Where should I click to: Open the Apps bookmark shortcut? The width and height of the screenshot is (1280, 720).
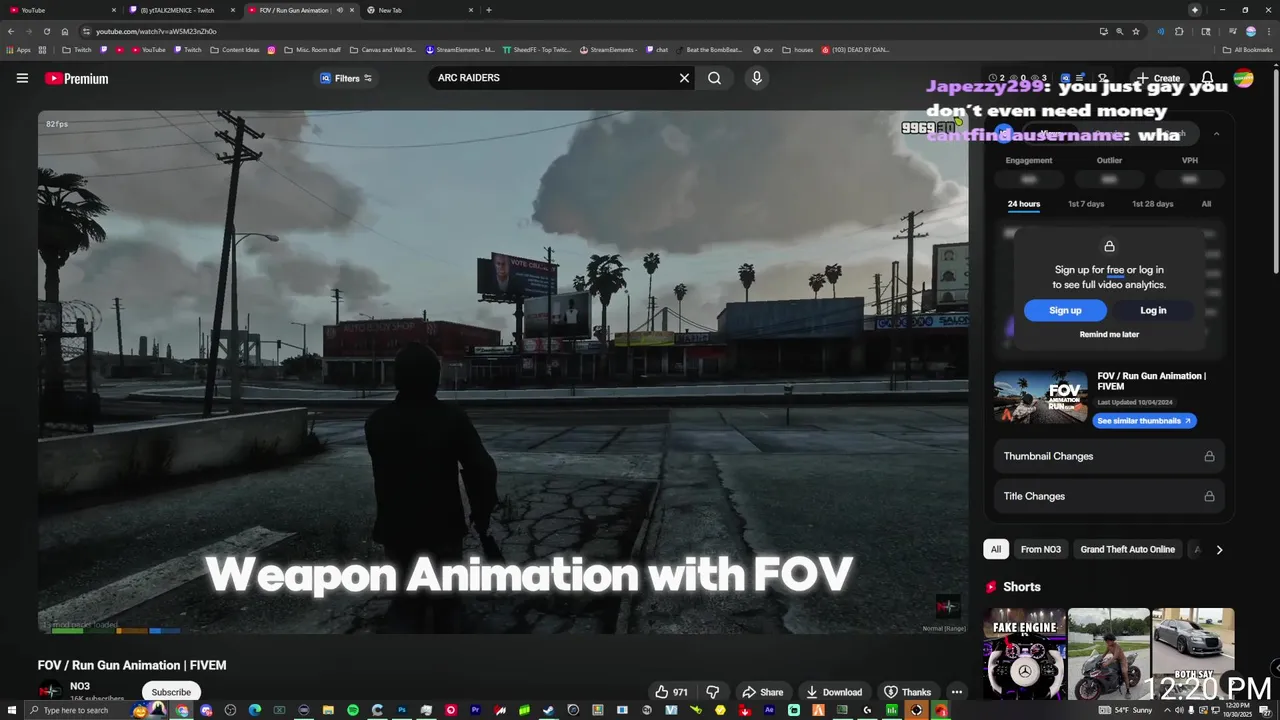[x=18, y=49]
